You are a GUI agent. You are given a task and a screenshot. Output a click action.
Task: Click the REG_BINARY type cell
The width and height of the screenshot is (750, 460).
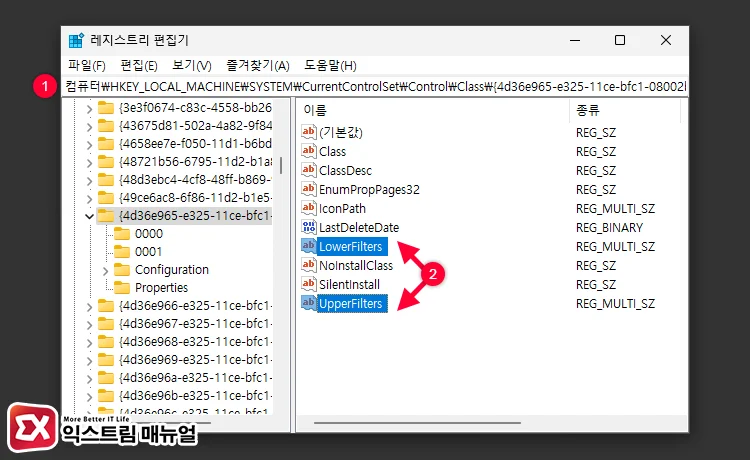click(x=609, y=228)
